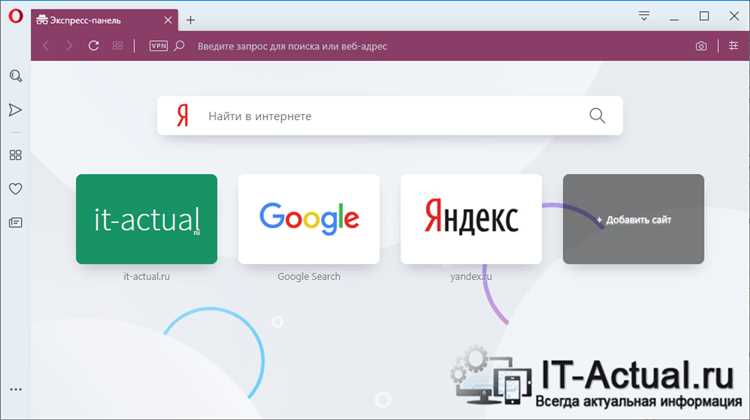Click the yandex.ru label
The image size is (750, 420).
(x=471, y=276)
